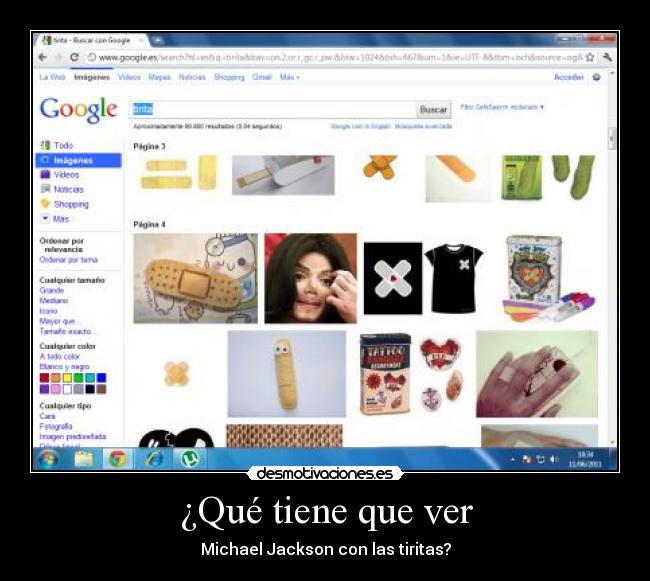This screenshot has height=581, width=650.
Task: Pick the purple color swatch
Action: [44, 389]
